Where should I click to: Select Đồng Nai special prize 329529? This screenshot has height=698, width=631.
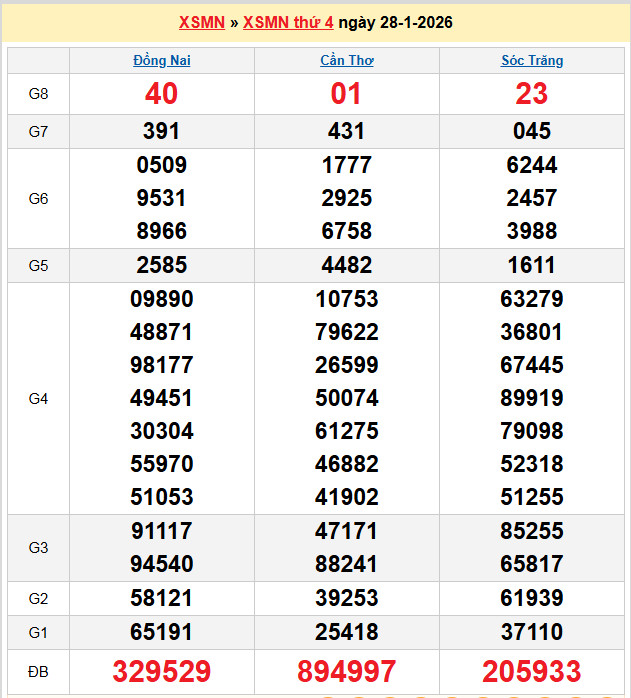162,671
